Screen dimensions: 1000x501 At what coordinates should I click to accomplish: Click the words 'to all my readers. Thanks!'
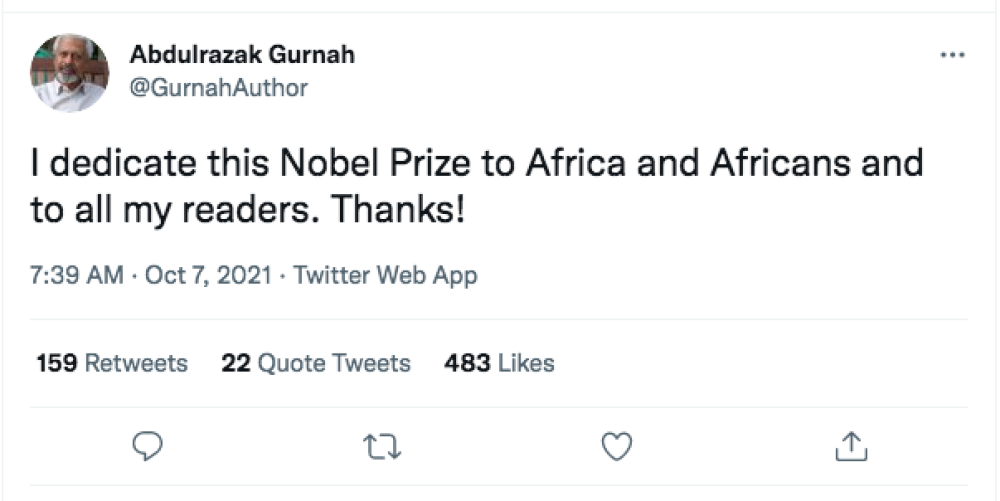pos(248,212)
